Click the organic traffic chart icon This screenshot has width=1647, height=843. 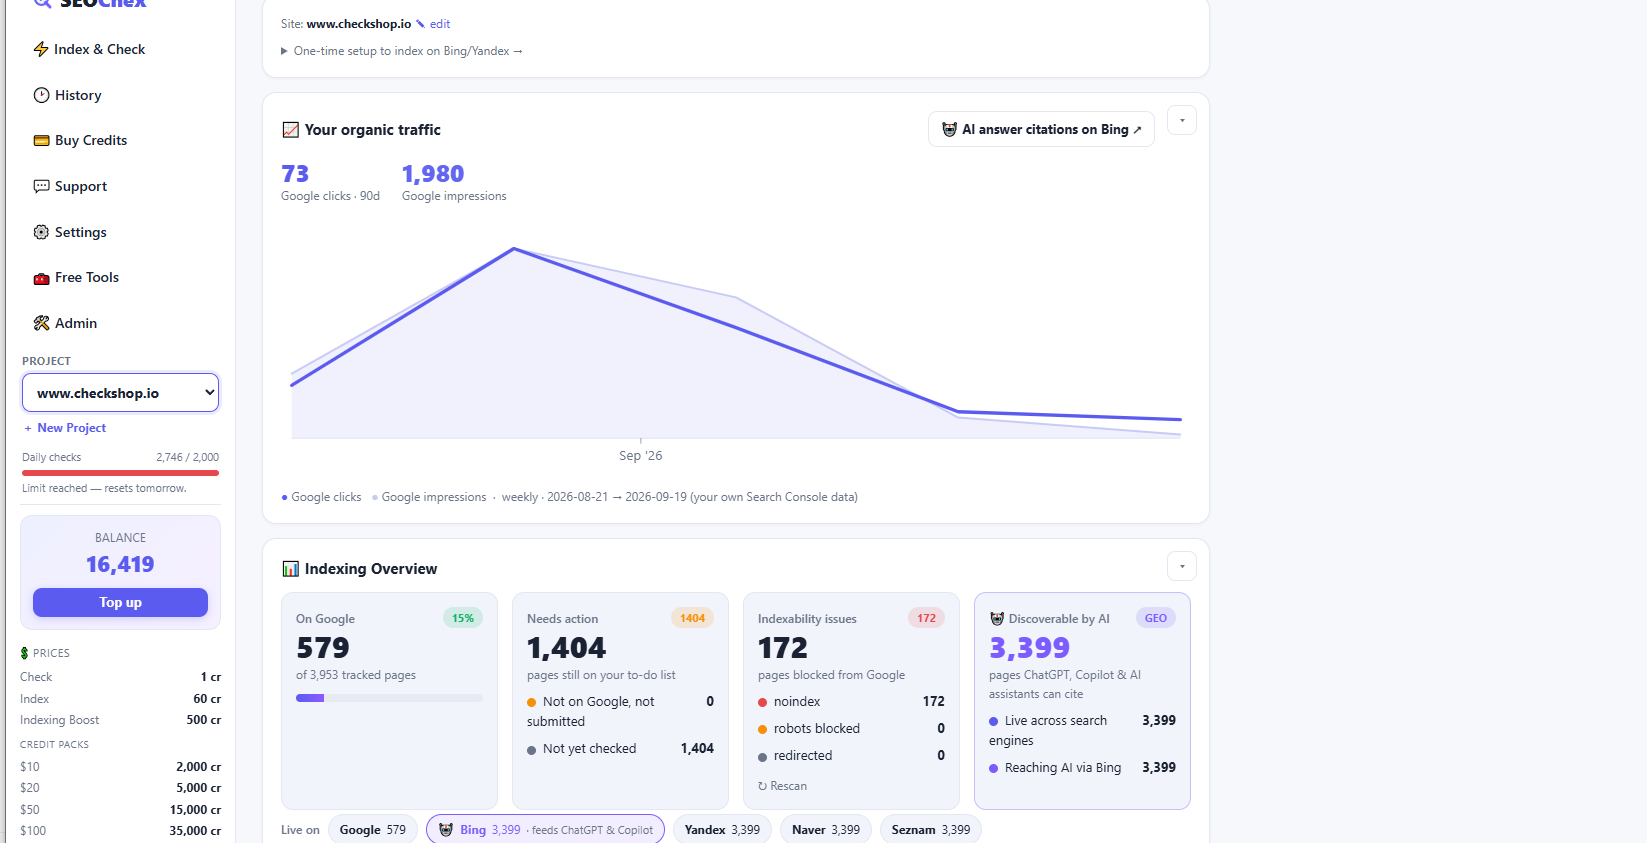click(291, 130)
